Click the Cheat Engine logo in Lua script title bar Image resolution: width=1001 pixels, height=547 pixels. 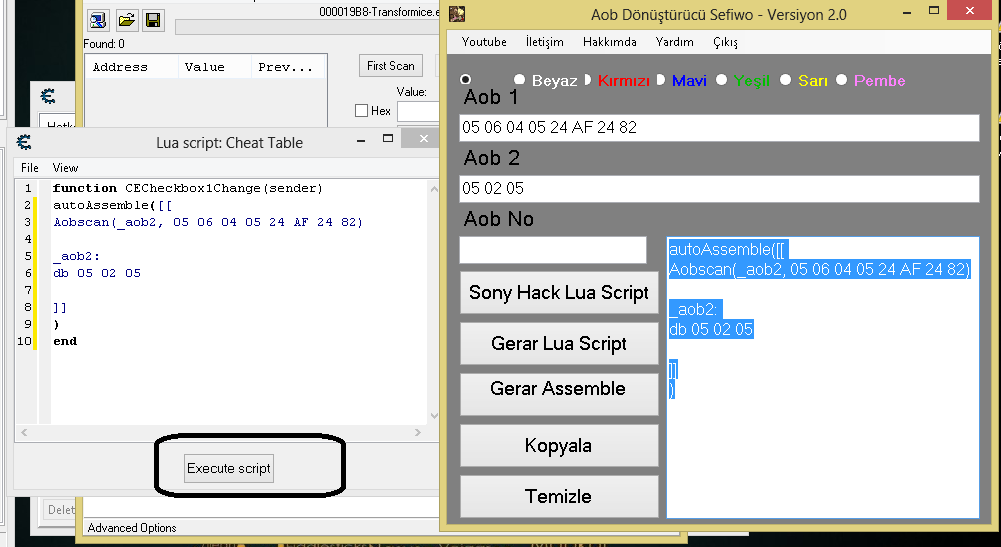(x=24, y=142)
